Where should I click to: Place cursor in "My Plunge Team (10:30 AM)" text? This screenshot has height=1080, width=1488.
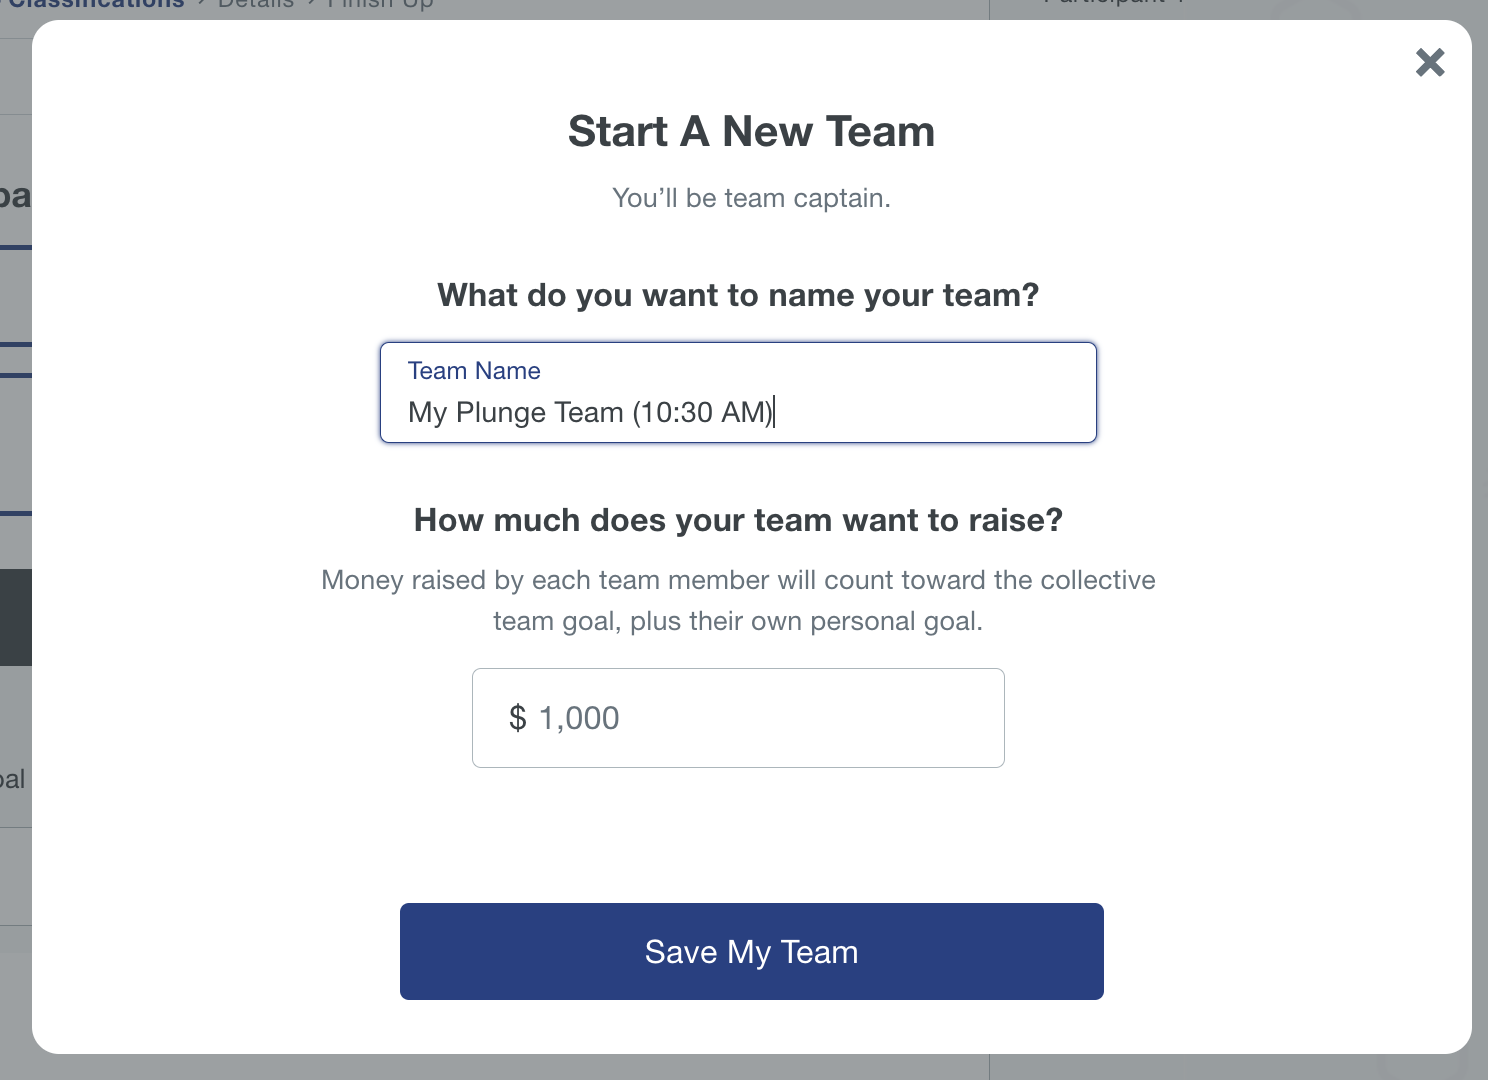click(590, 412)
